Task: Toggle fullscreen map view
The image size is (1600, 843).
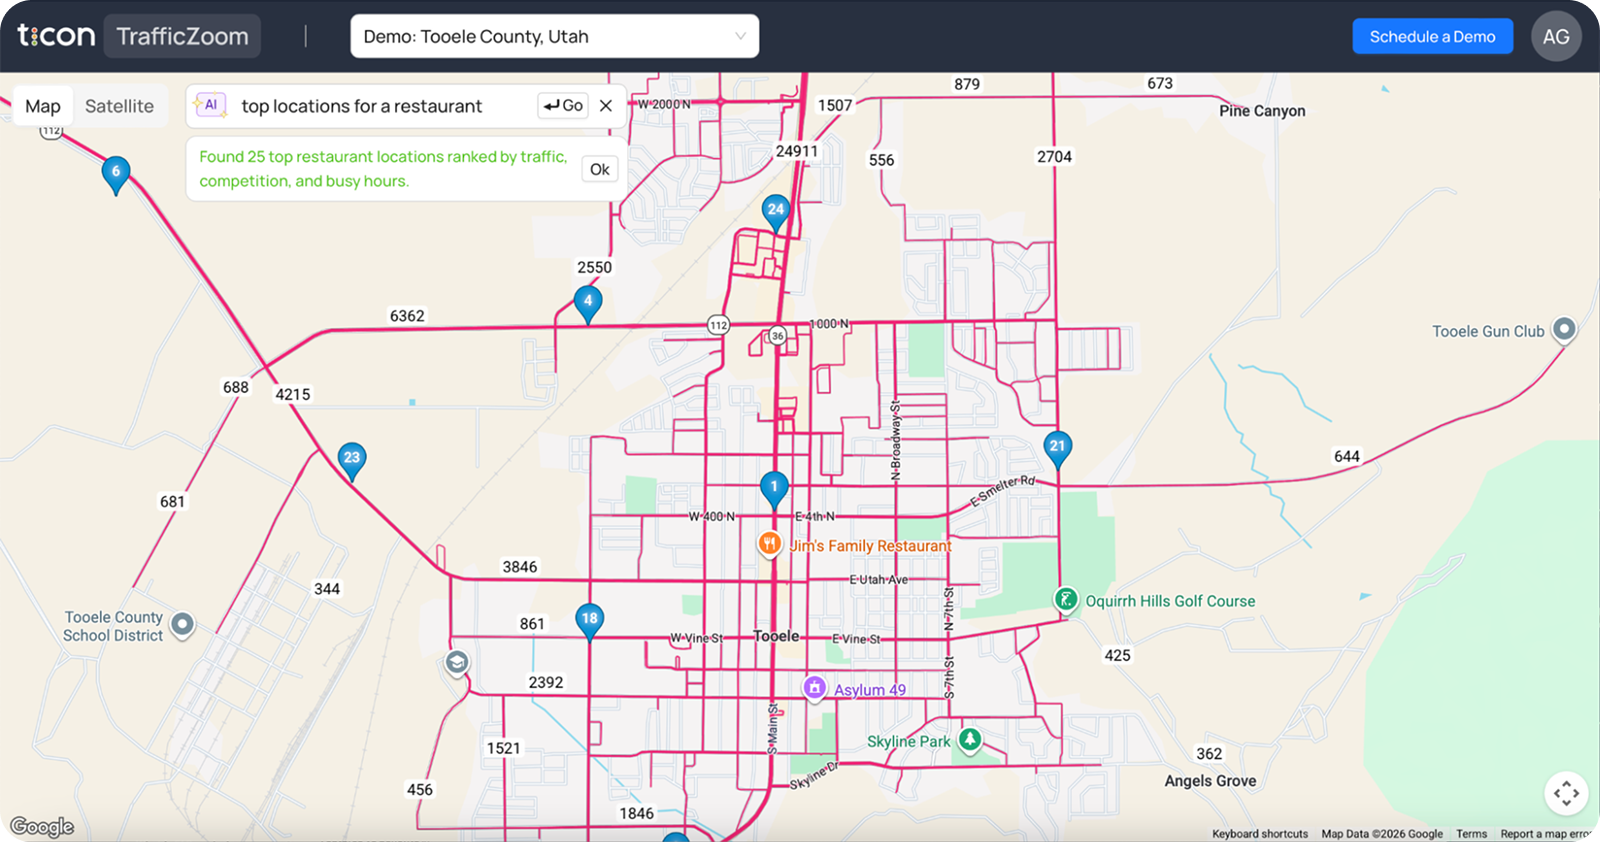Action: click(x=1566, y=793)
